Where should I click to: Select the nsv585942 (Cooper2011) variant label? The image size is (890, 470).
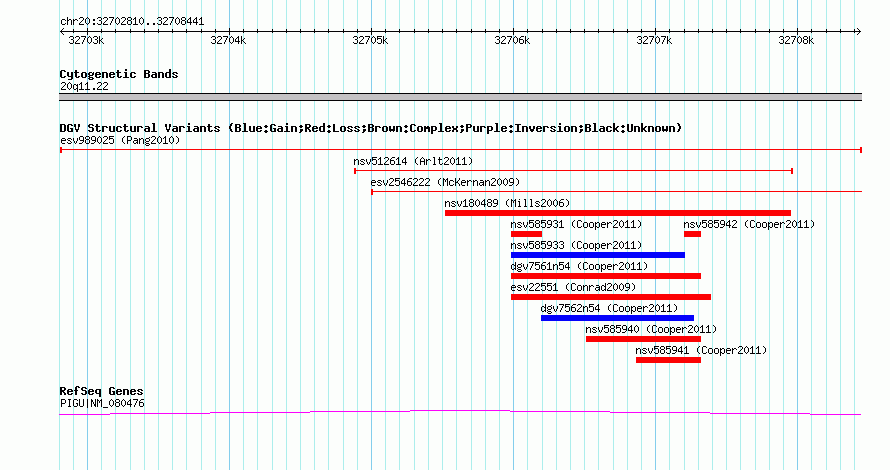749,224
